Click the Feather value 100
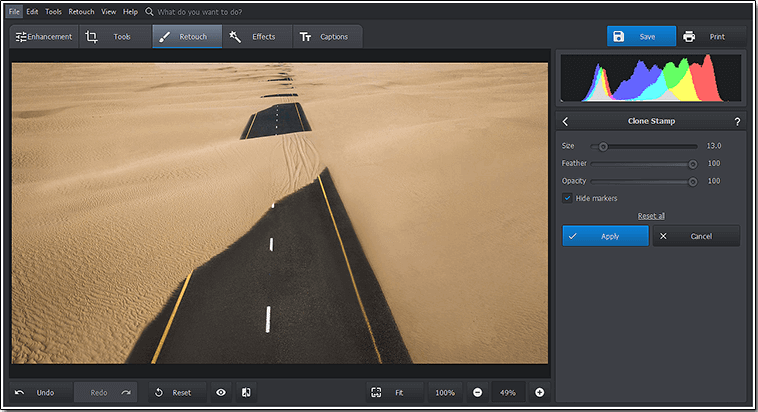This screenshot has width=758, height=412. pos(714,163)
